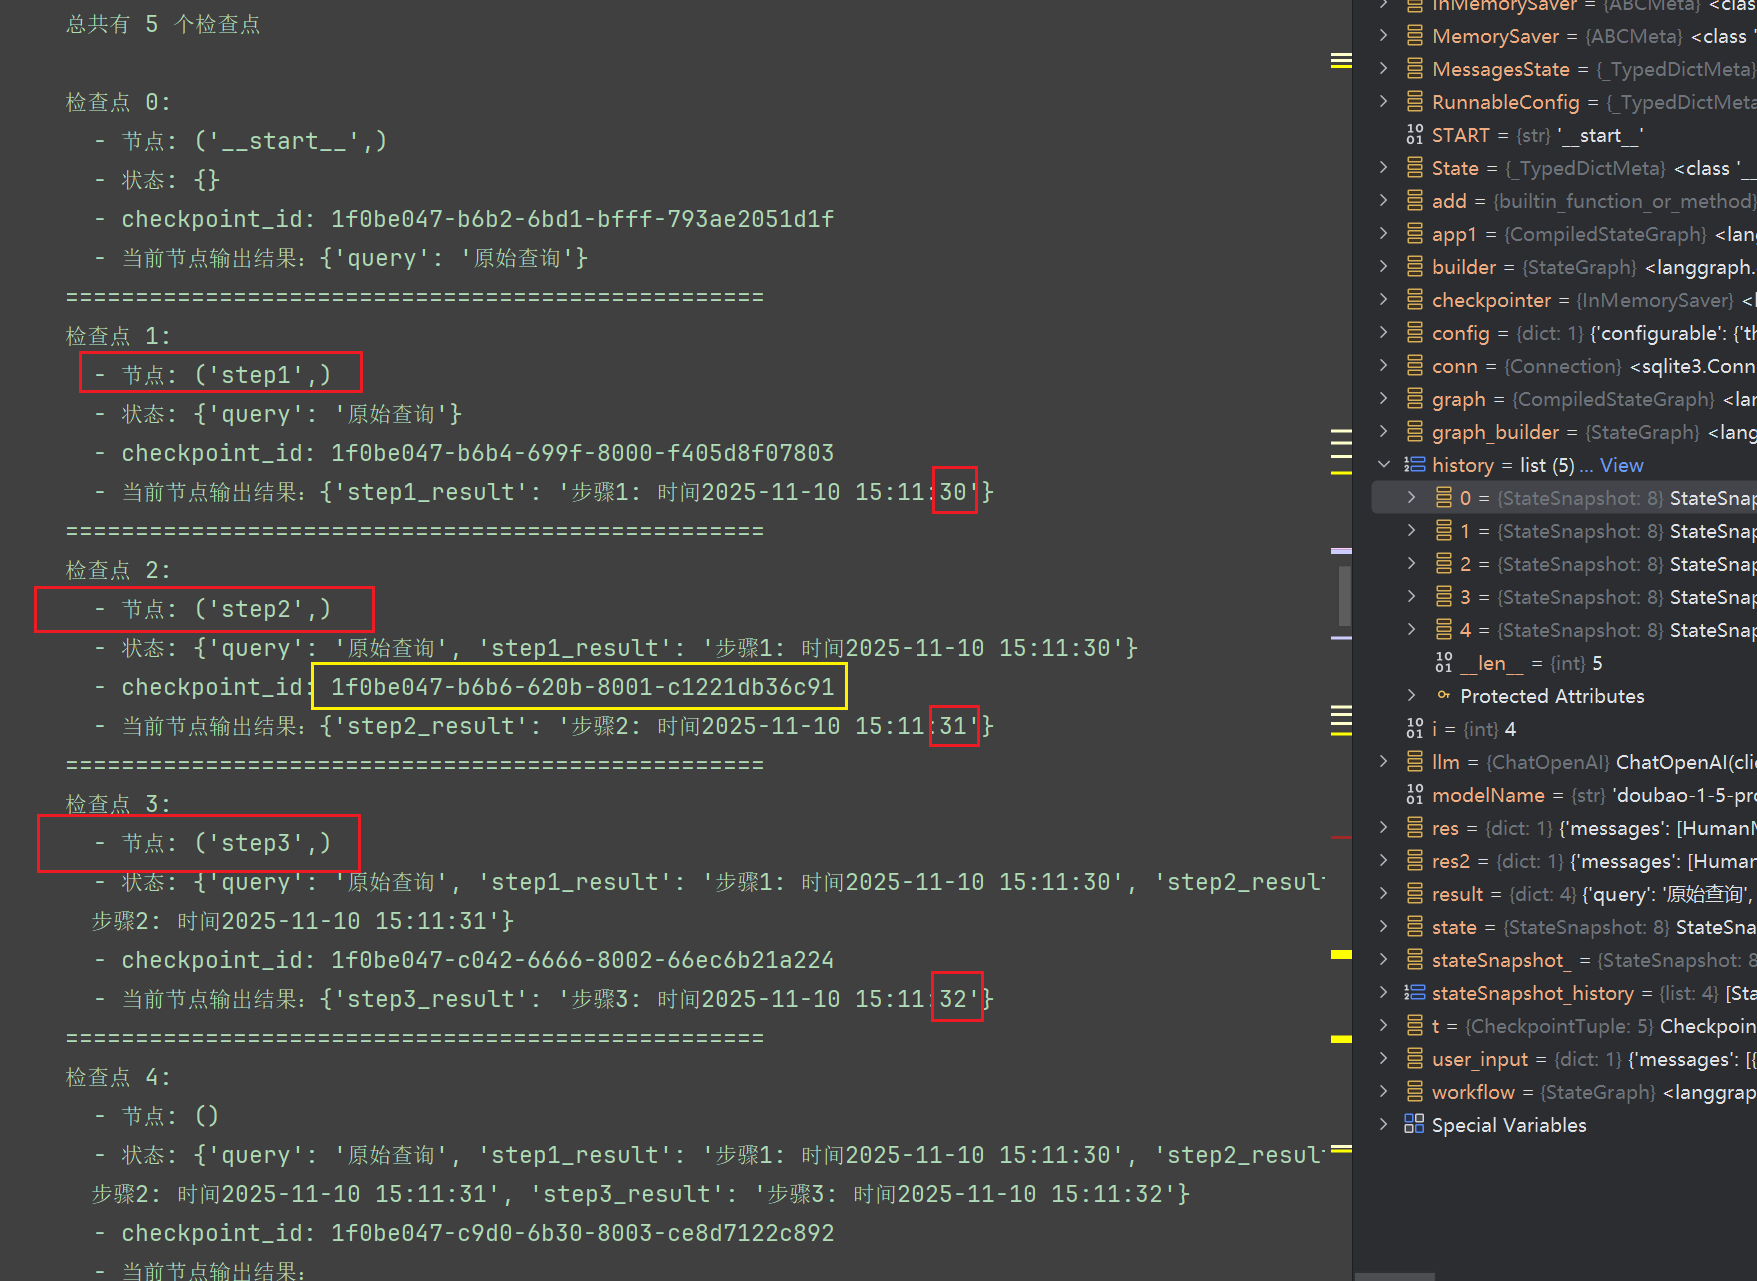Image resolution: width=1757 pixels, height=1281 pixels.
Task: Select the t CheckpointTuple variable row
Action: click(1563, 1026)
